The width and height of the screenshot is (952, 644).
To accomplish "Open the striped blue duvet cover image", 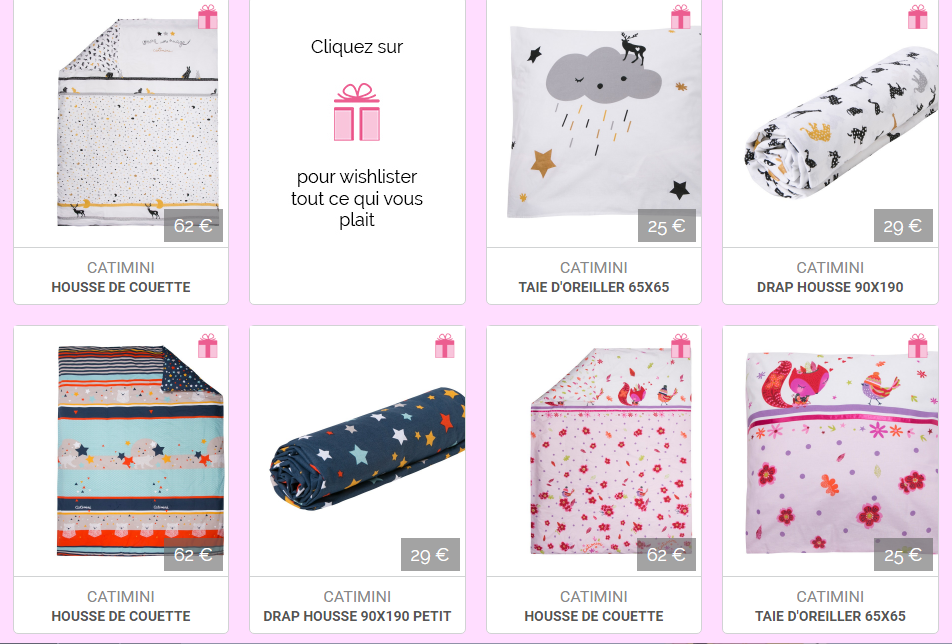I will coord(141,450).
